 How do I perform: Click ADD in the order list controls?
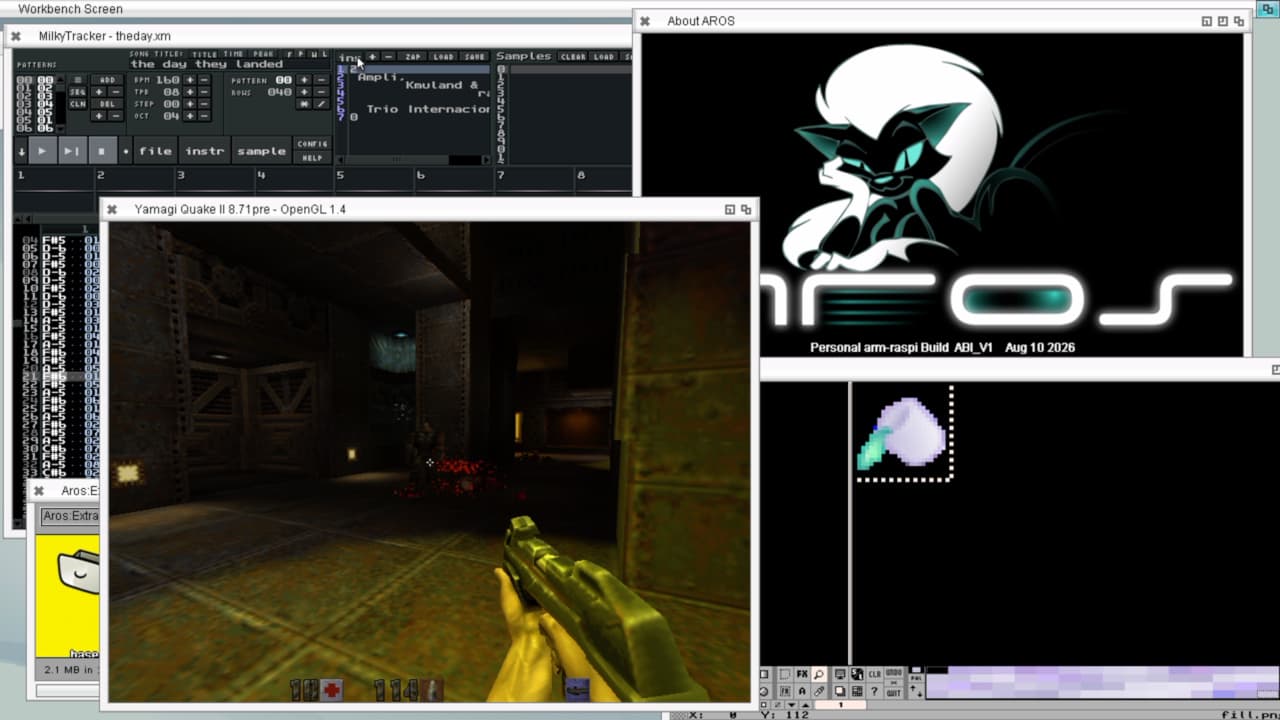coord(106,80)
